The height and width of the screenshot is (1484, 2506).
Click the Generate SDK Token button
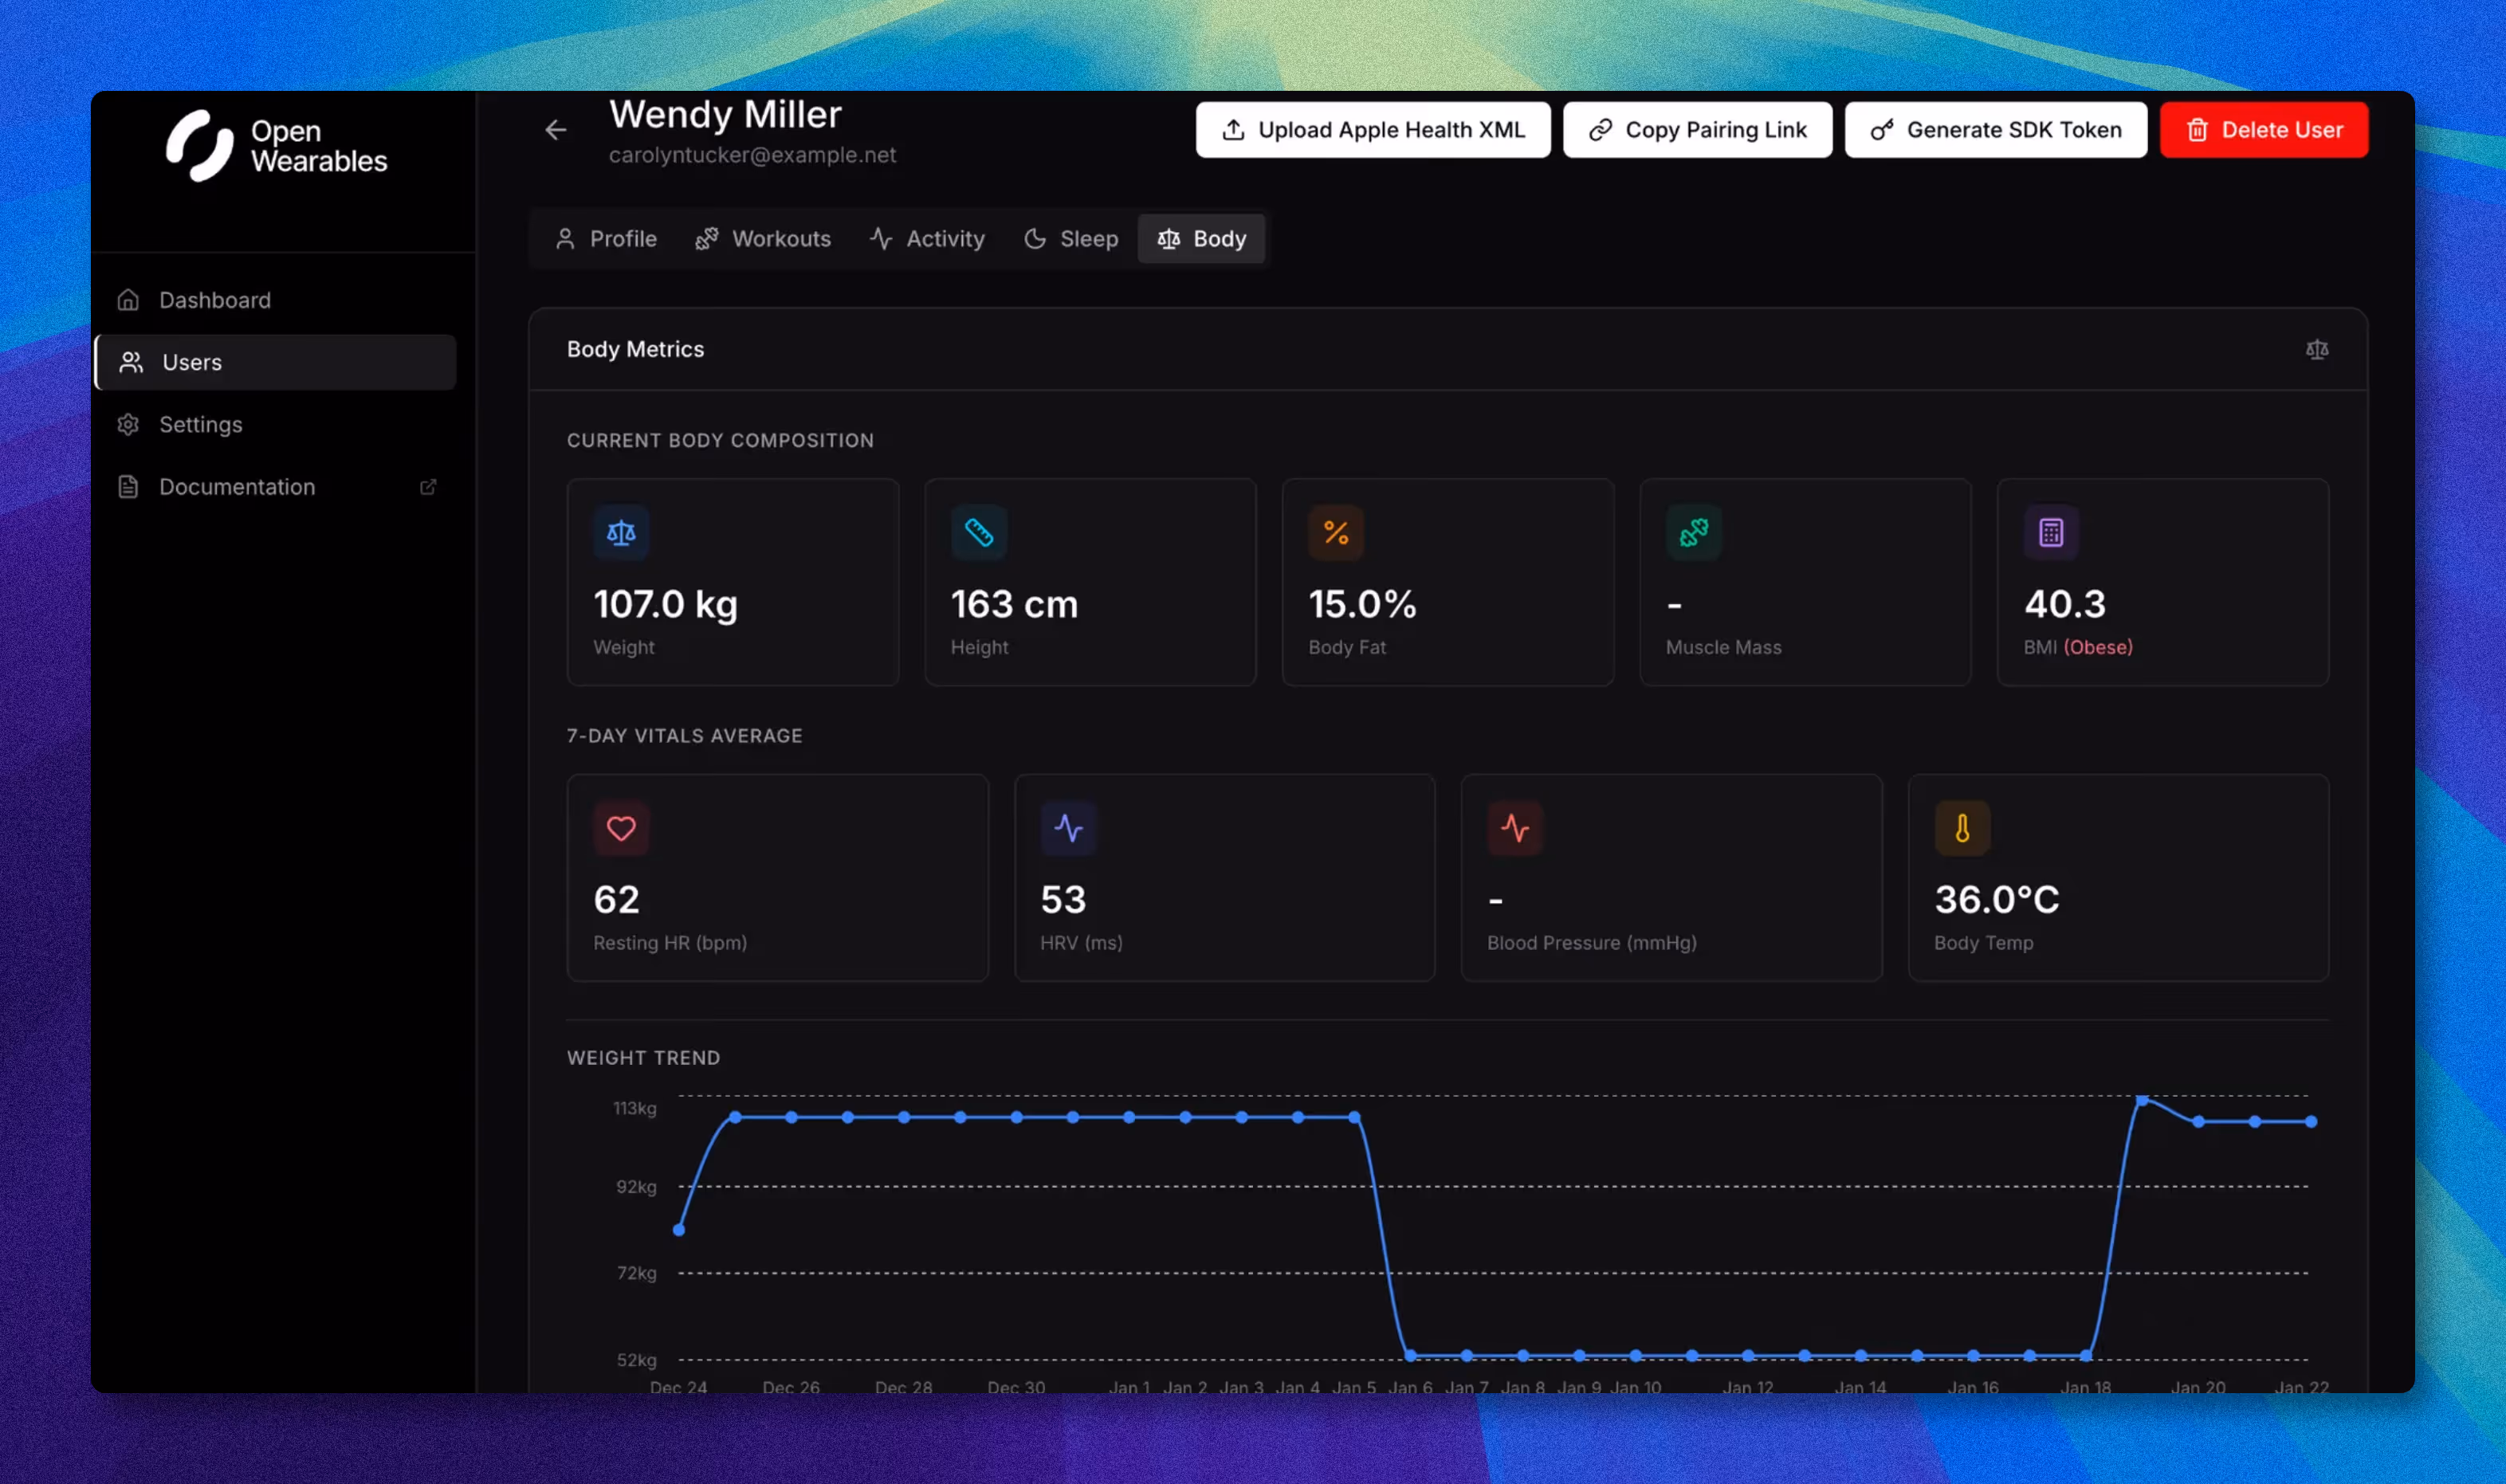coord(1995,130)
